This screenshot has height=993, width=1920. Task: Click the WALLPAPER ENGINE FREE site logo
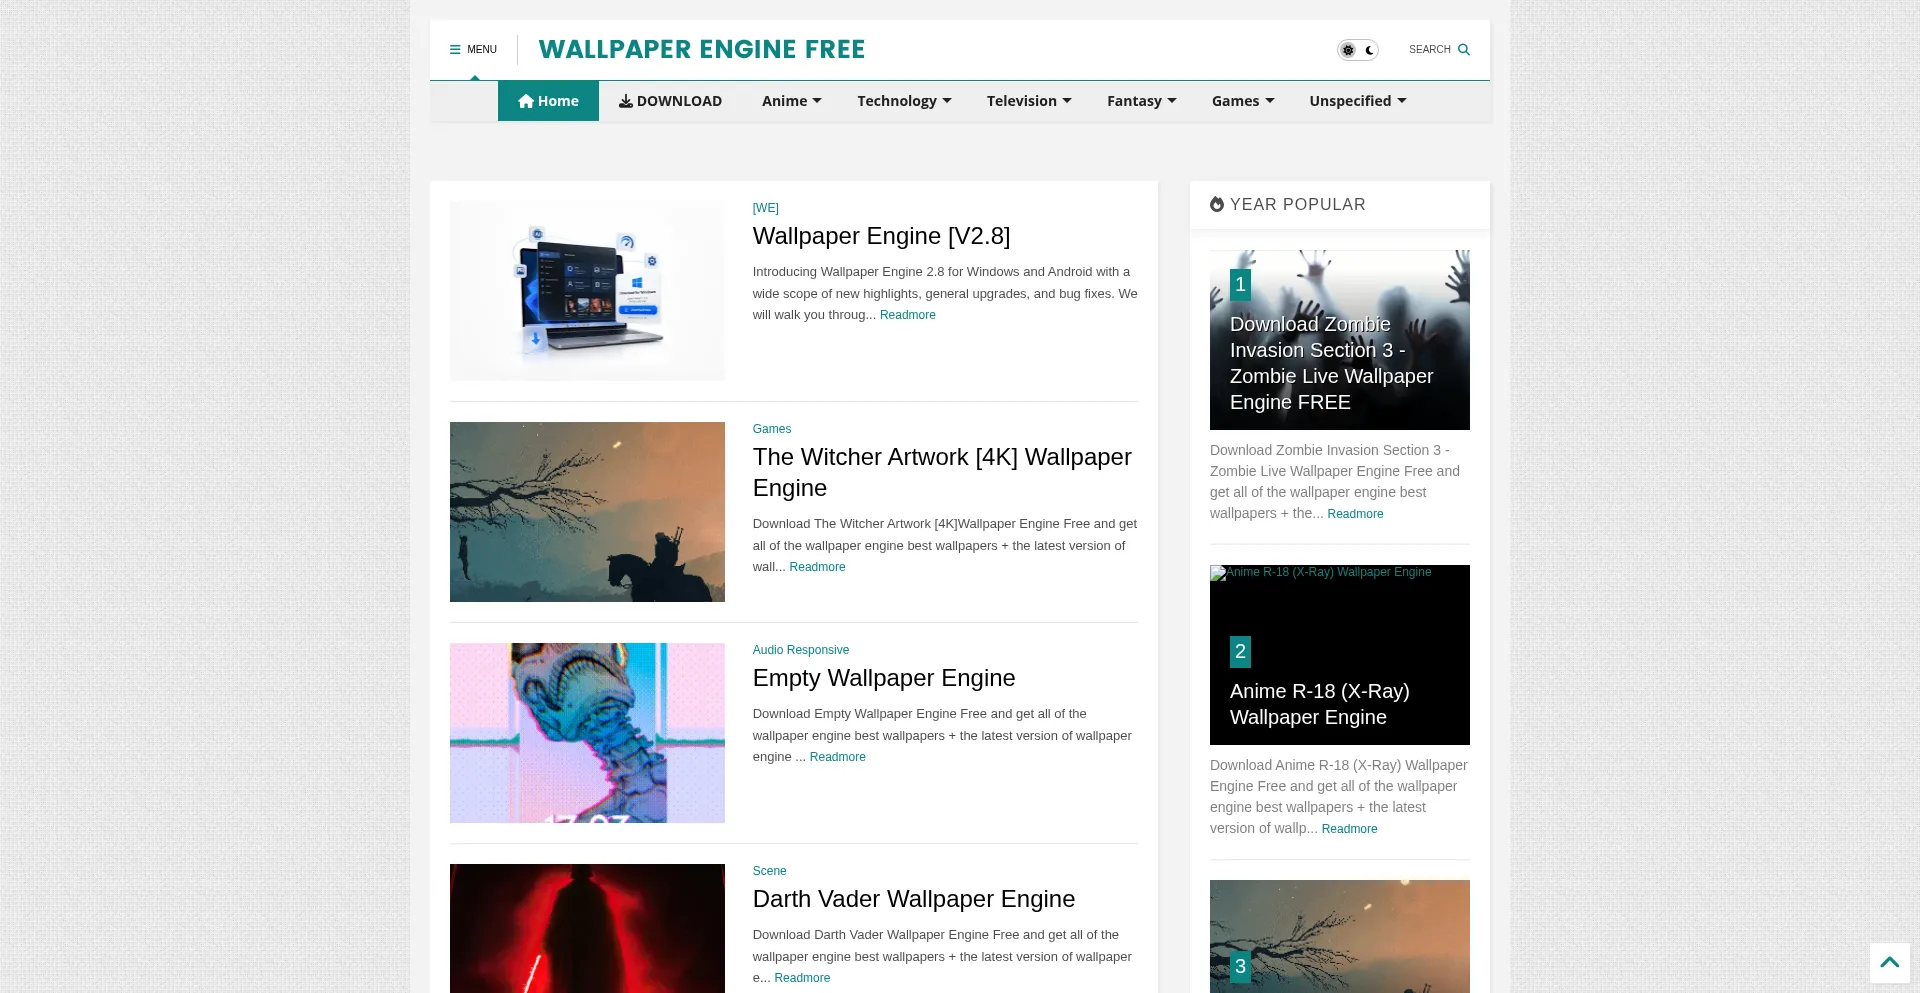click(701, 49)
